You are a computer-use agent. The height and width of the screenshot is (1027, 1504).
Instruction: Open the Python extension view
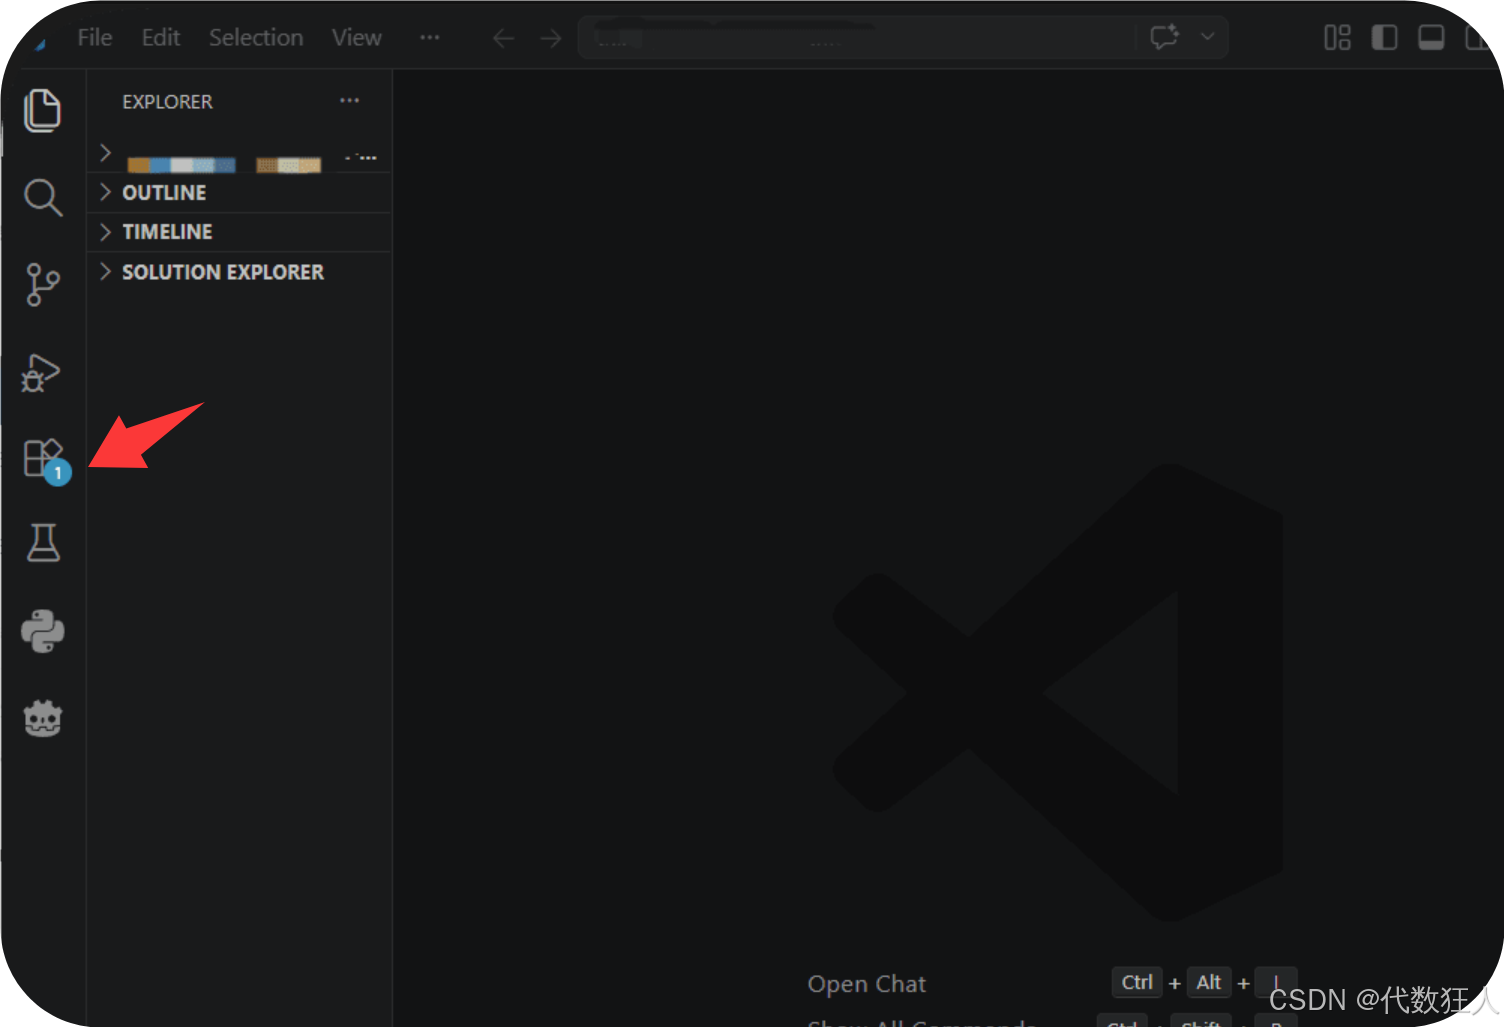(43, 631)
